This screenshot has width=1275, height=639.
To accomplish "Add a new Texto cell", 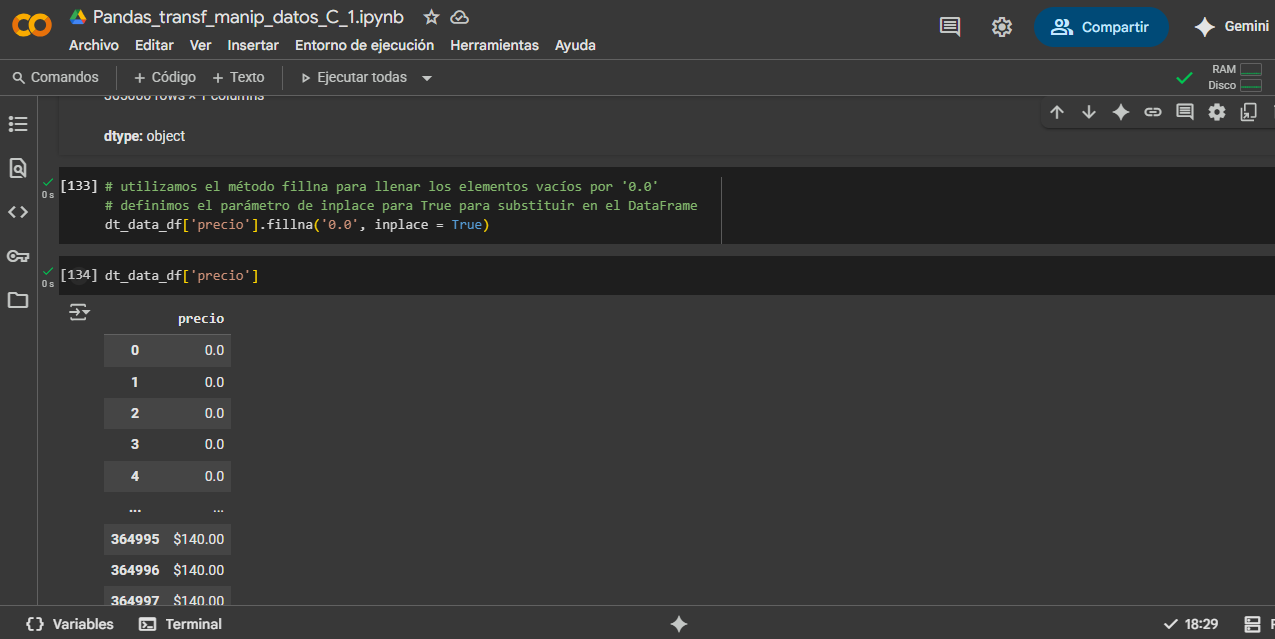I will point(238,77).
